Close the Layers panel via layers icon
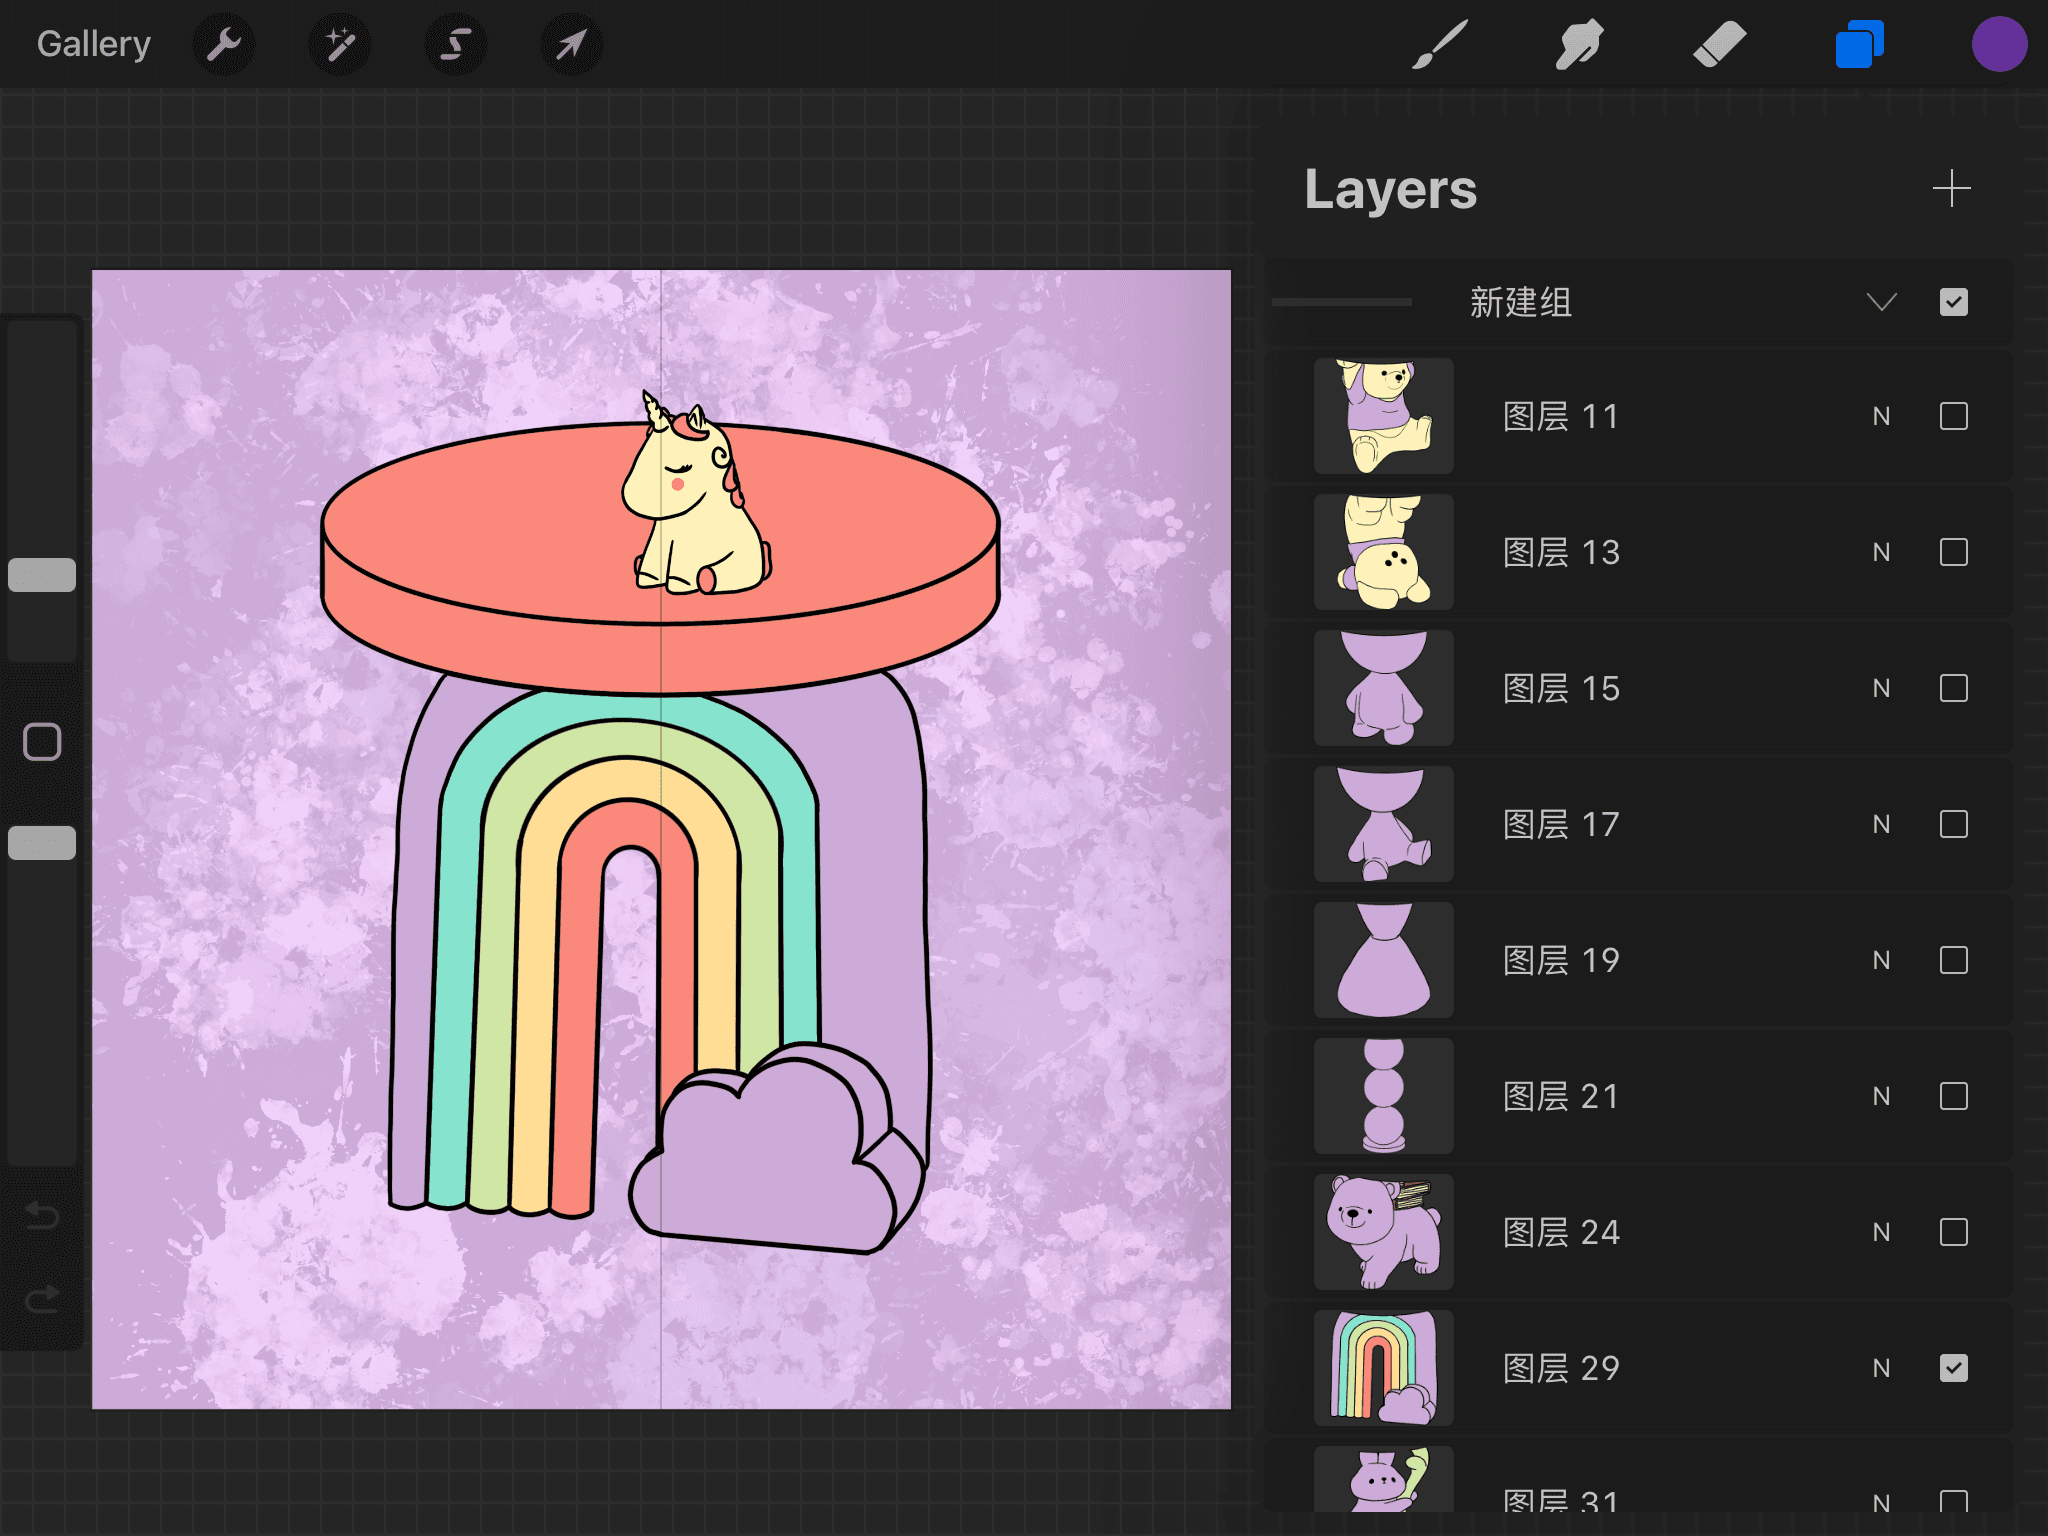The image size is (2048, 1536). [1859, 44]
